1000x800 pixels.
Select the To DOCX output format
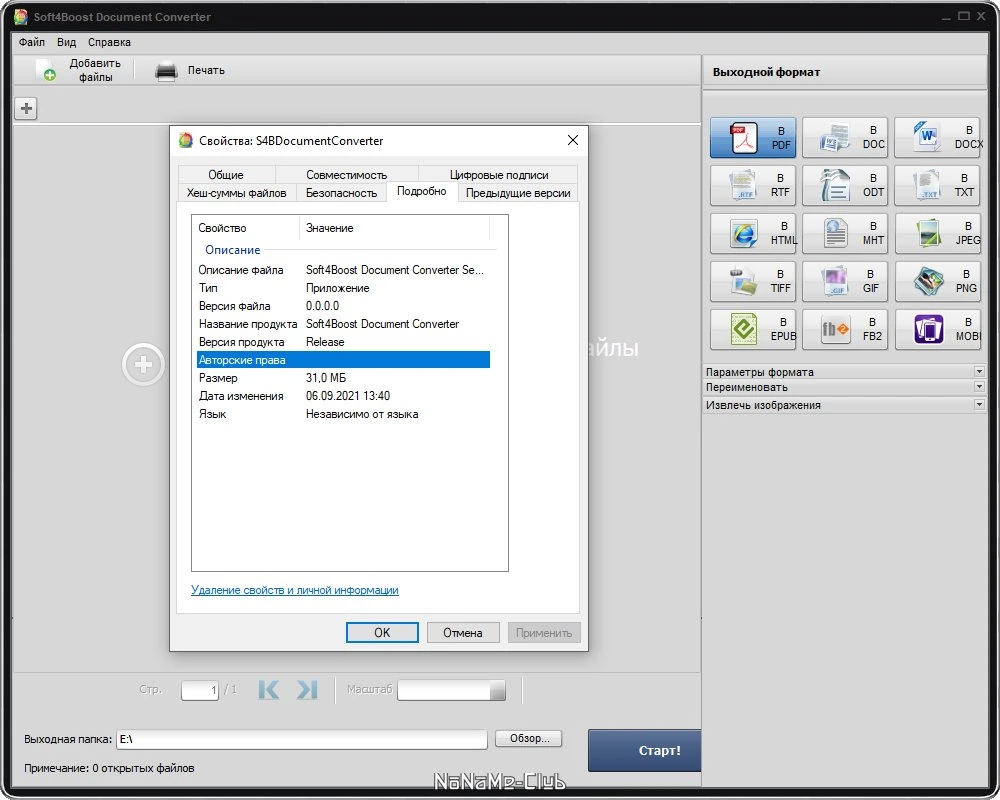point(939,137)
